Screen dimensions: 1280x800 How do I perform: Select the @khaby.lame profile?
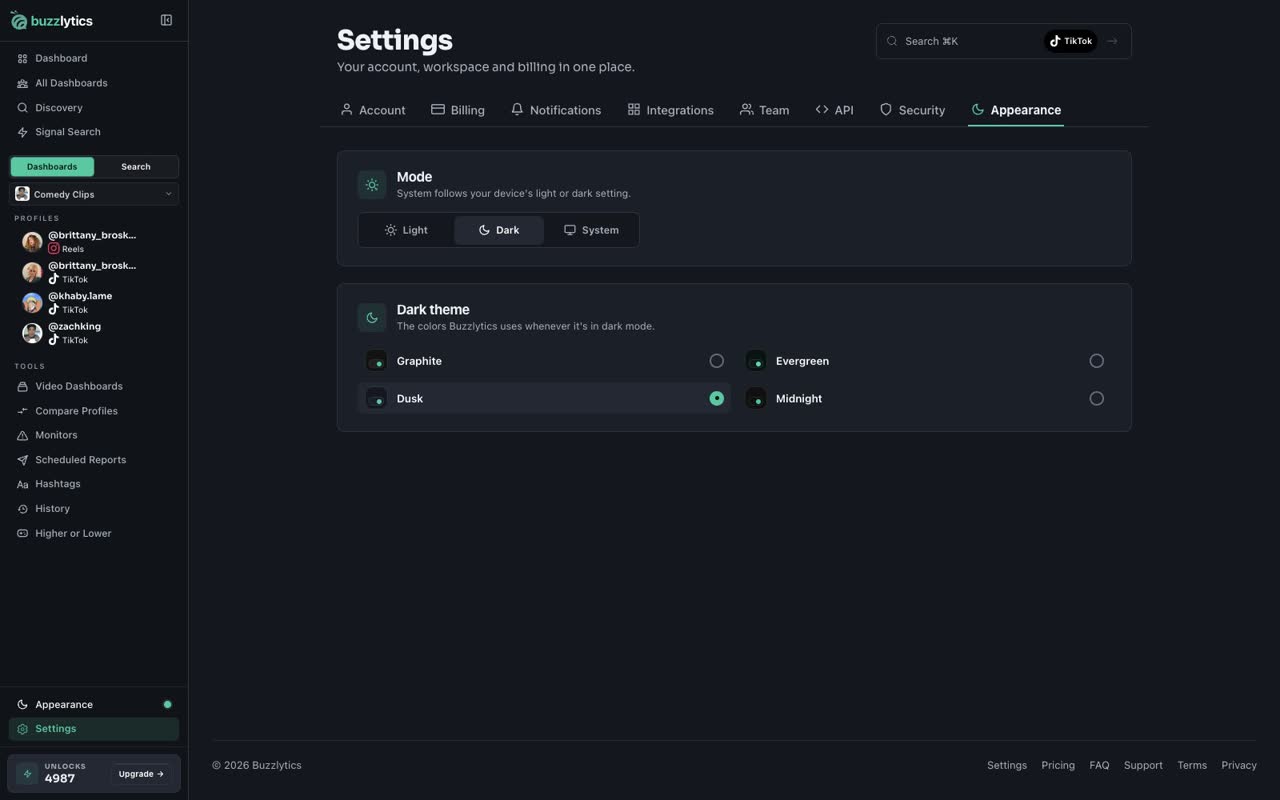(94, 302)
